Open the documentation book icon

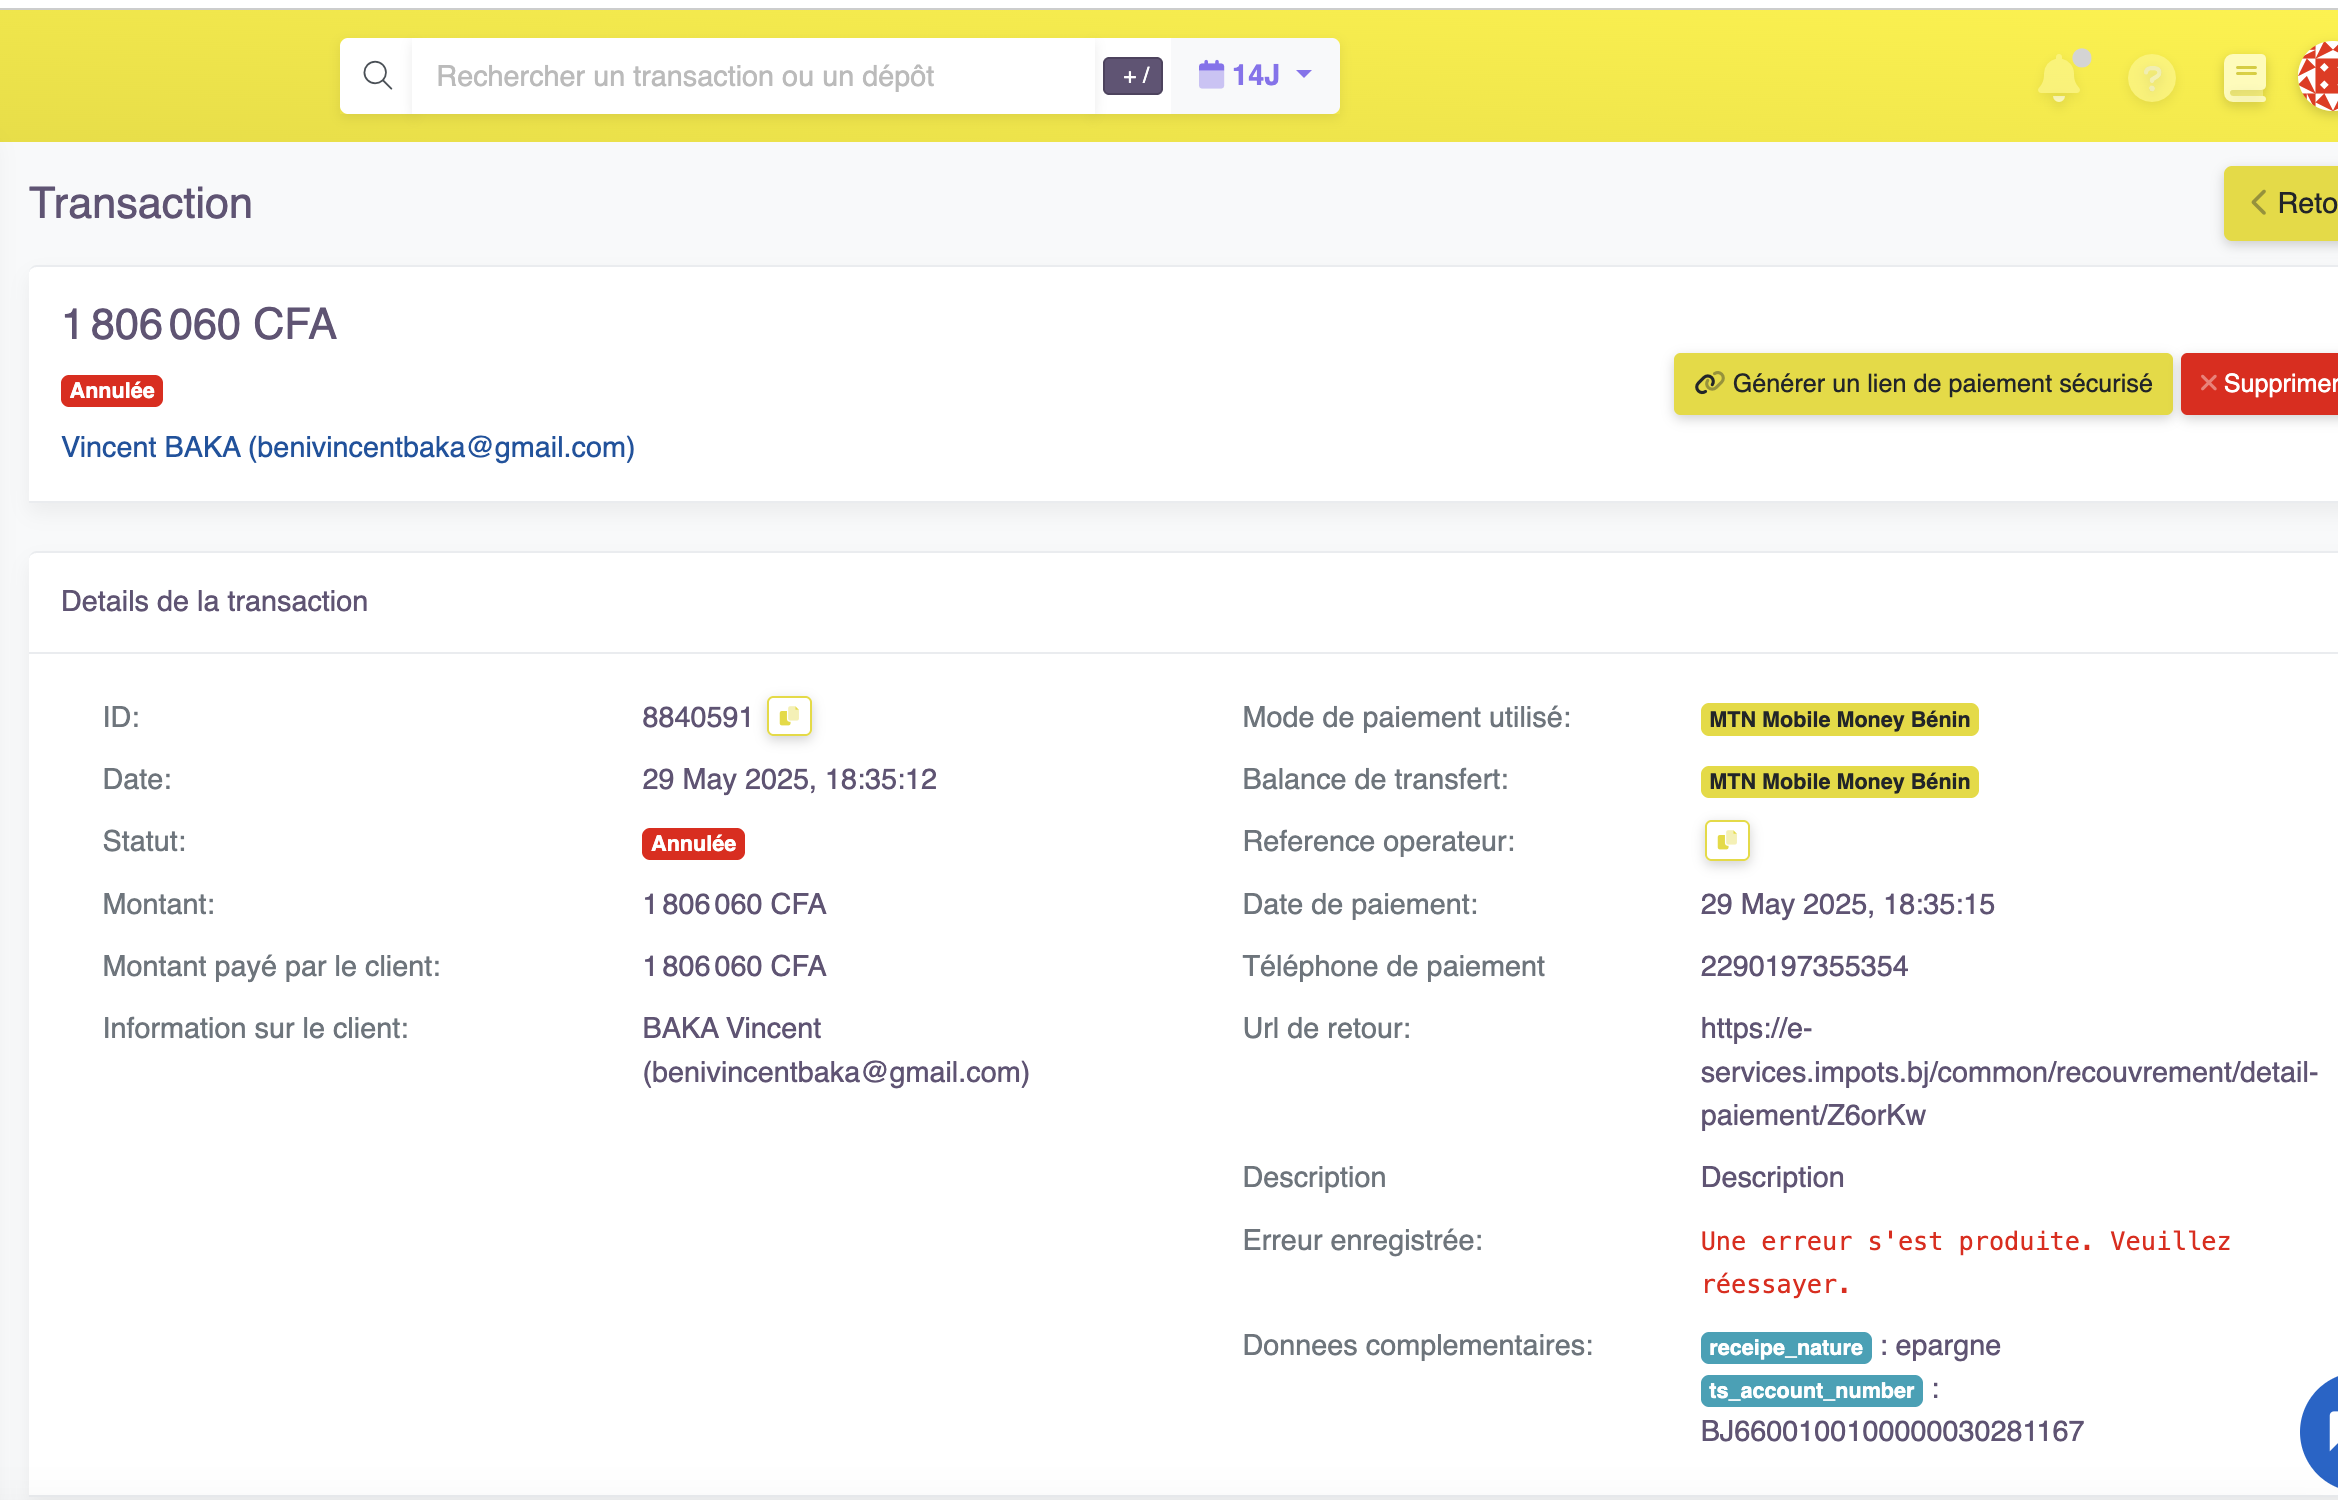pyautogui.click(x=2244, y=78)
